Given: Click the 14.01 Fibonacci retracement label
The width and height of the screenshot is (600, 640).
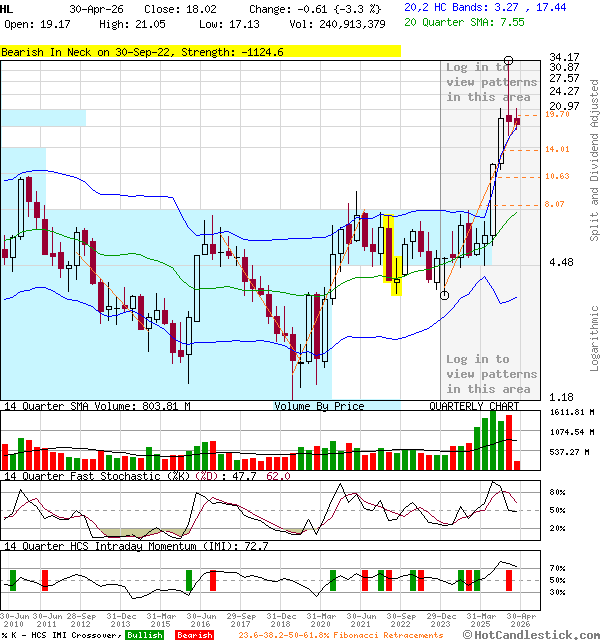Looking at the screenshot, I should (557, 149).
